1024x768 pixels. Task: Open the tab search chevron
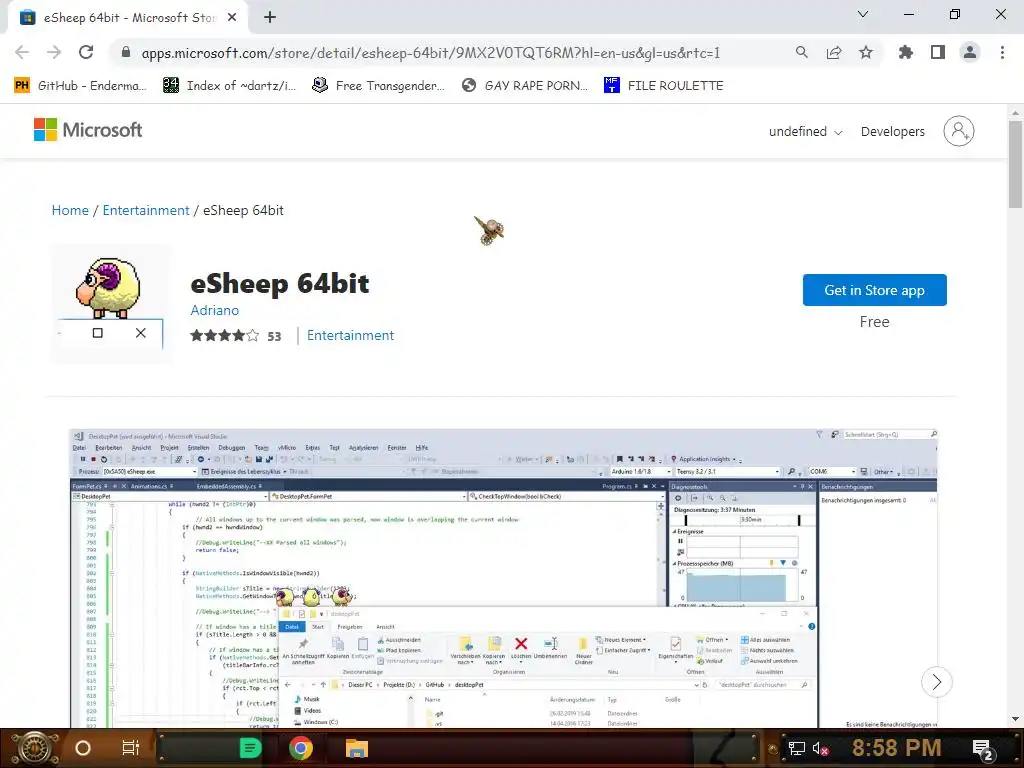point(863,14)
